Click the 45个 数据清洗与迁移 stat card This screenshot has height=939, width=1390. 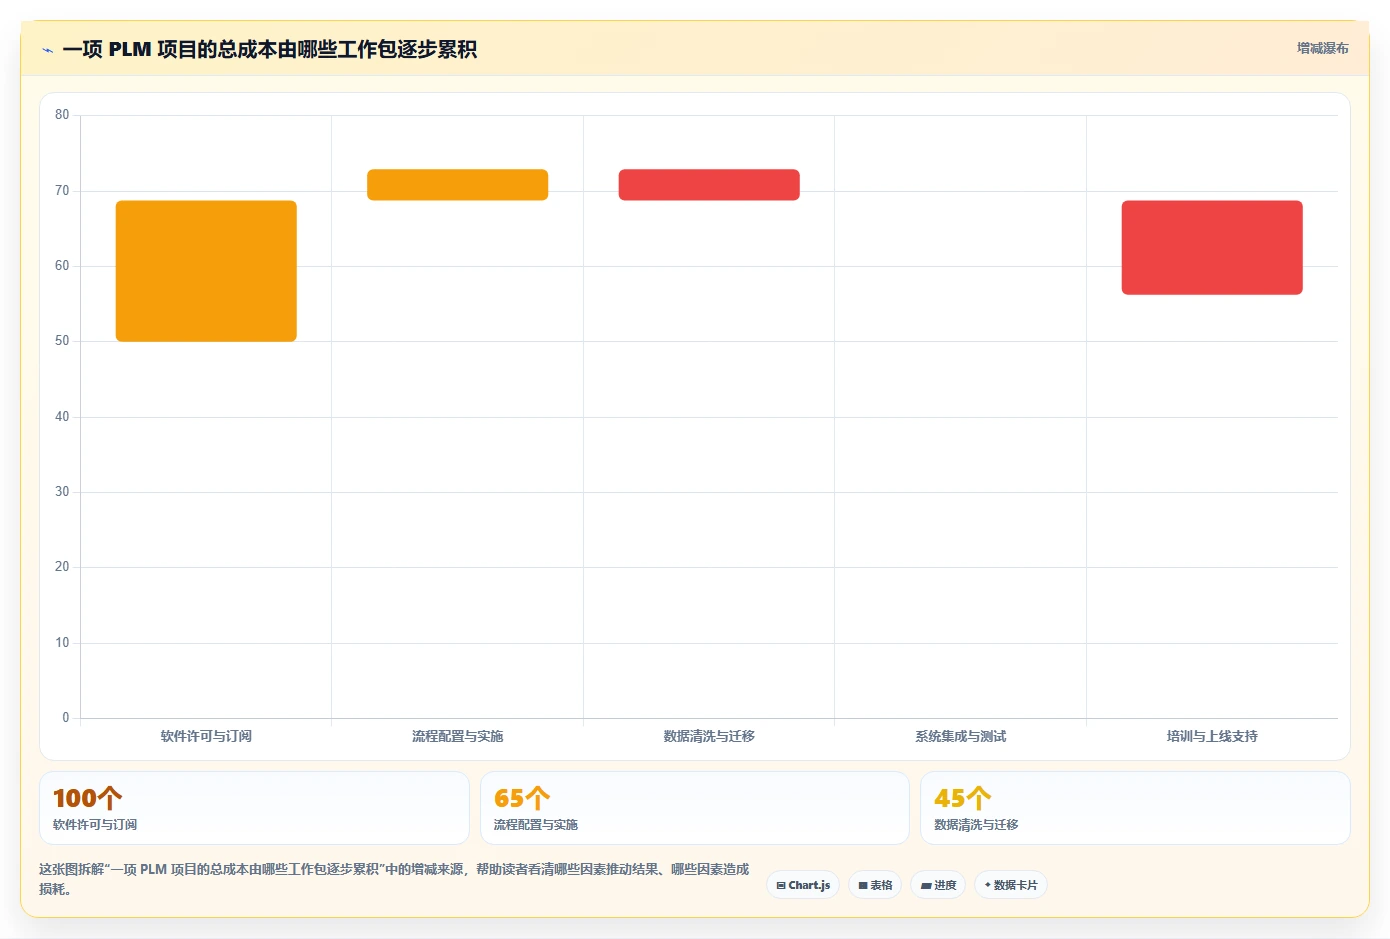pos(1135,808)
